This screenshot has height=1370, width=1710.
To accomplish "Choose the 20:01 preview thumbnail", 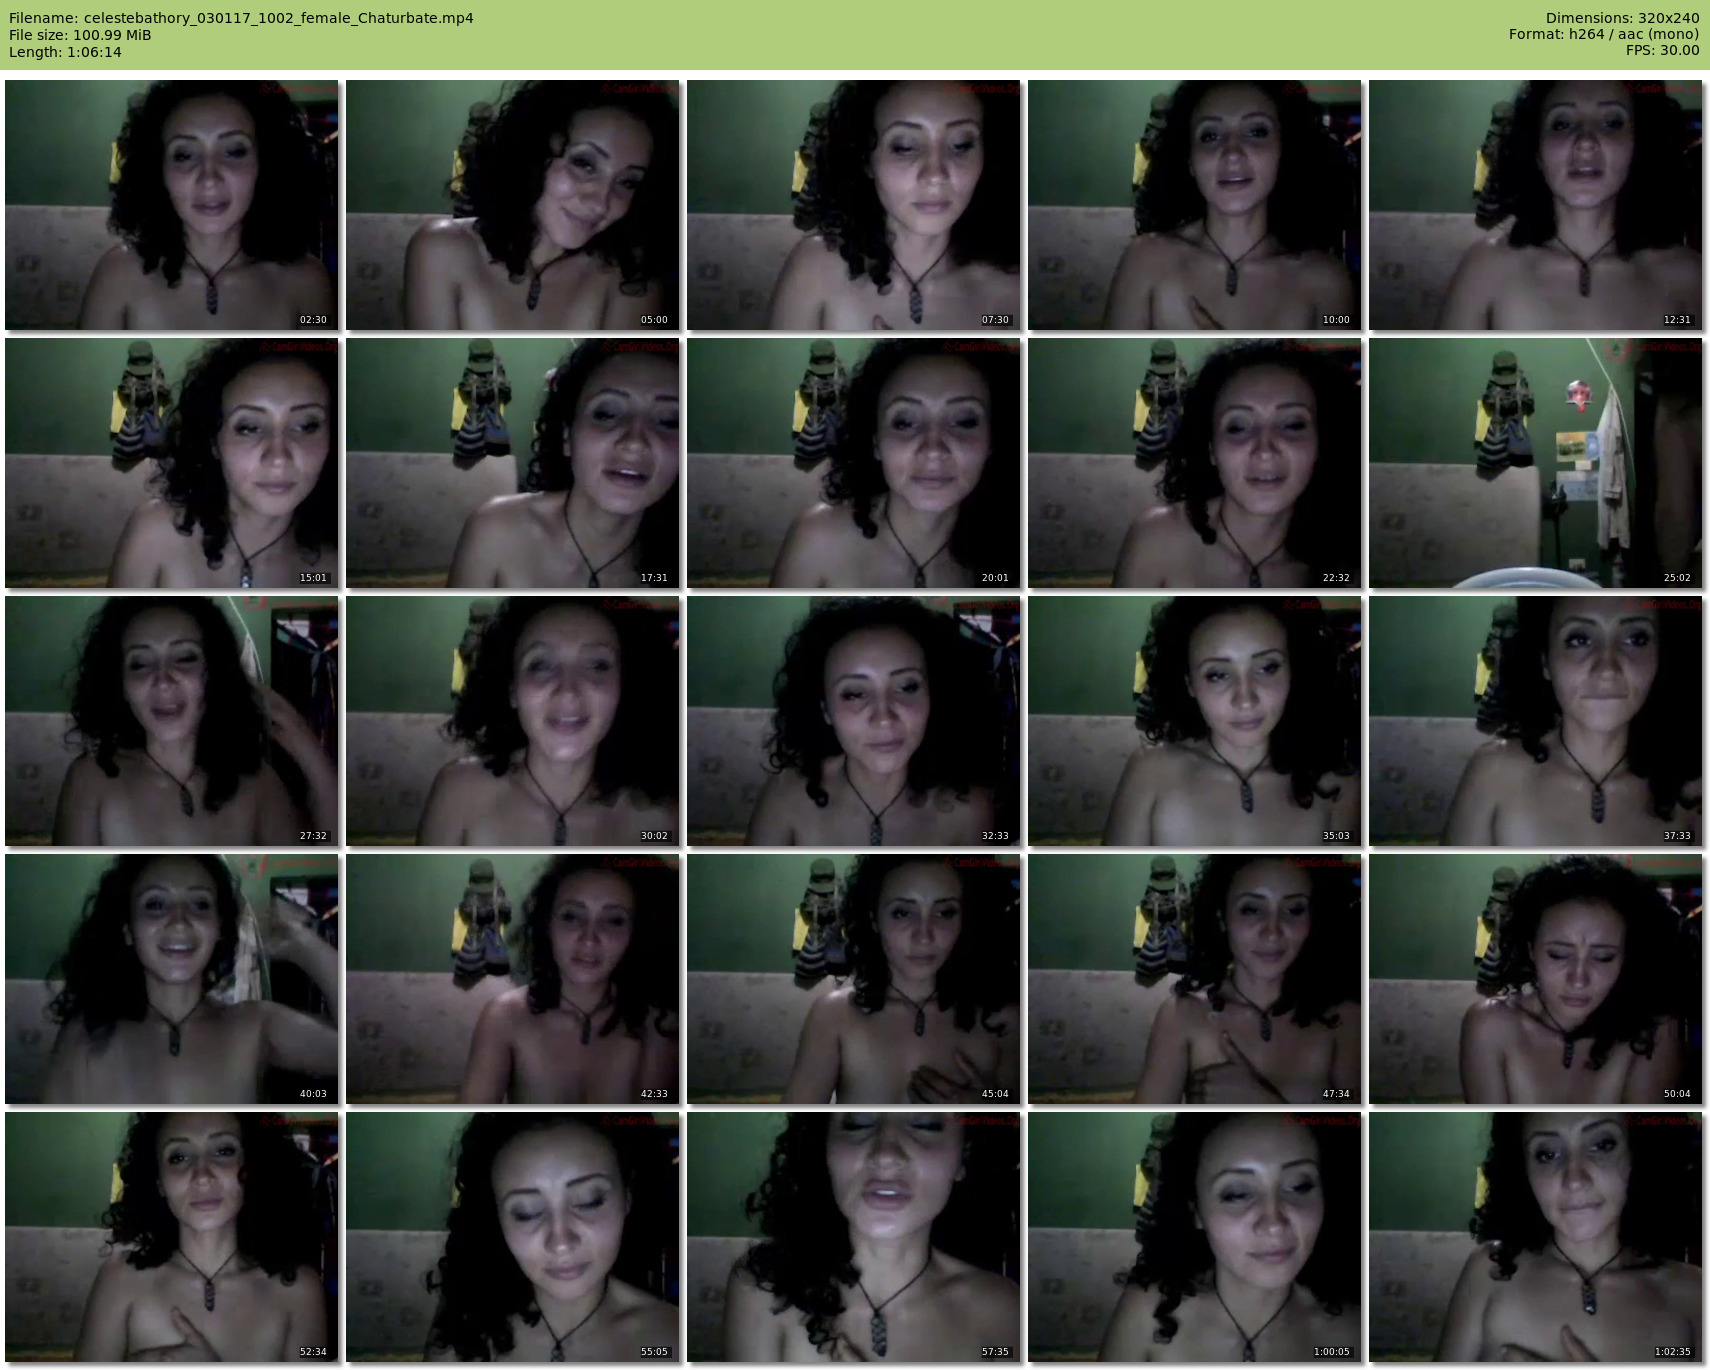I will pos(854,463).
